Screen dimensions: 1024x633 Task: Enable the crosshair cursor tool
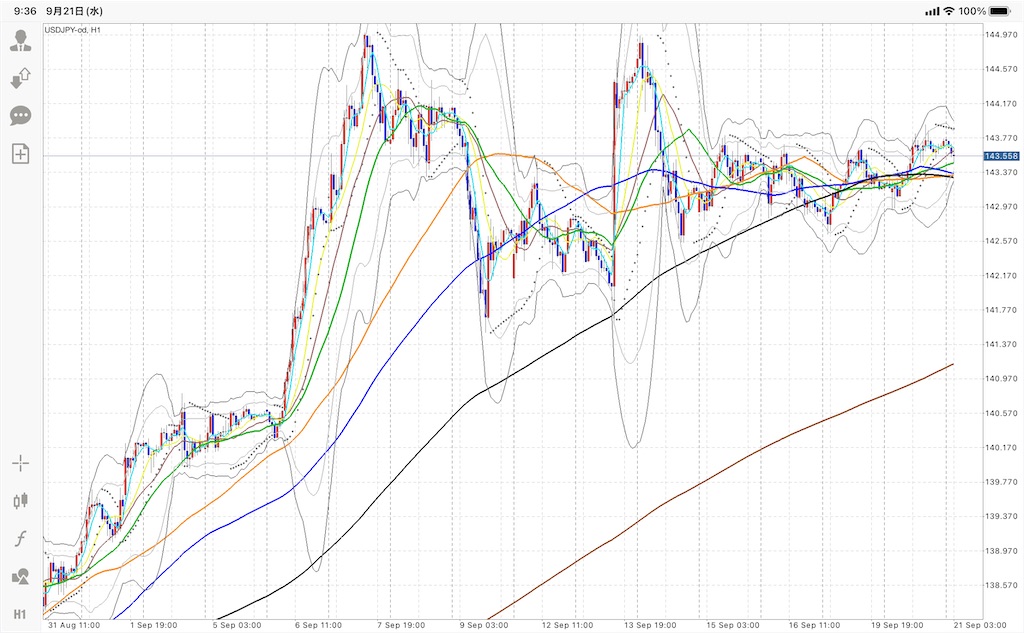tap(20, 464)
